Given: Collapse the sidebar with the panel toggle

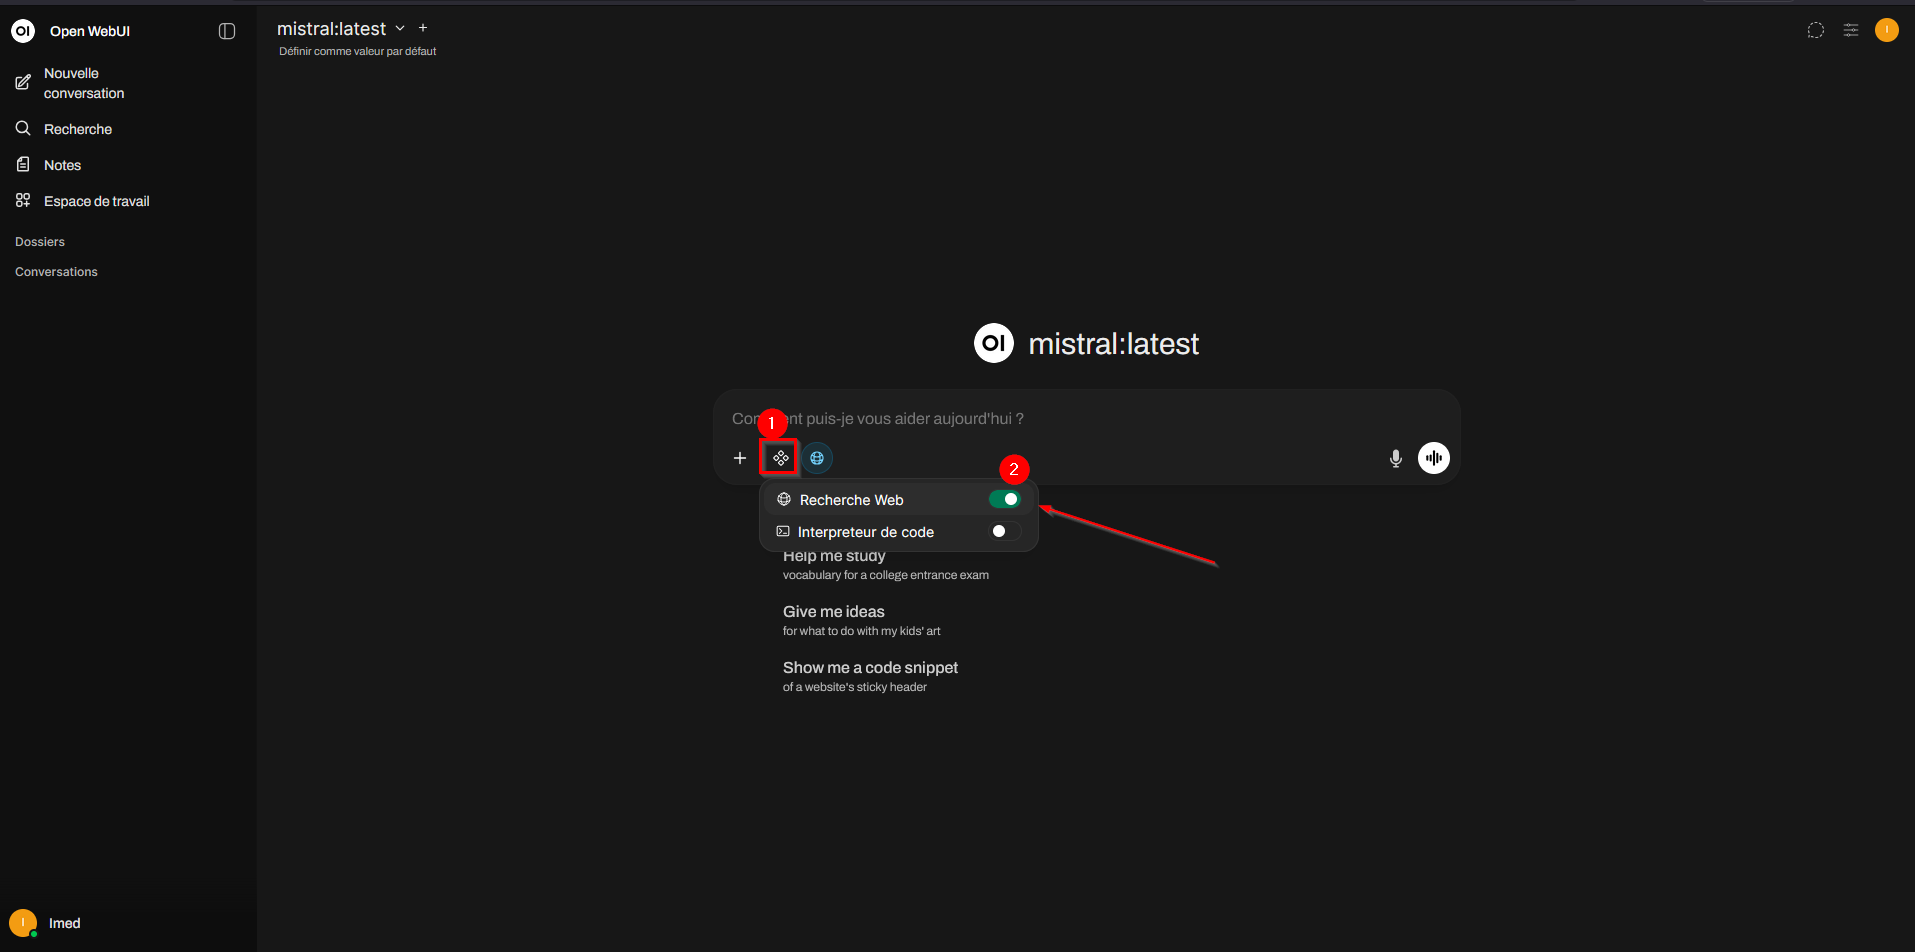Looking at the screenshot, I should point(227,31).
